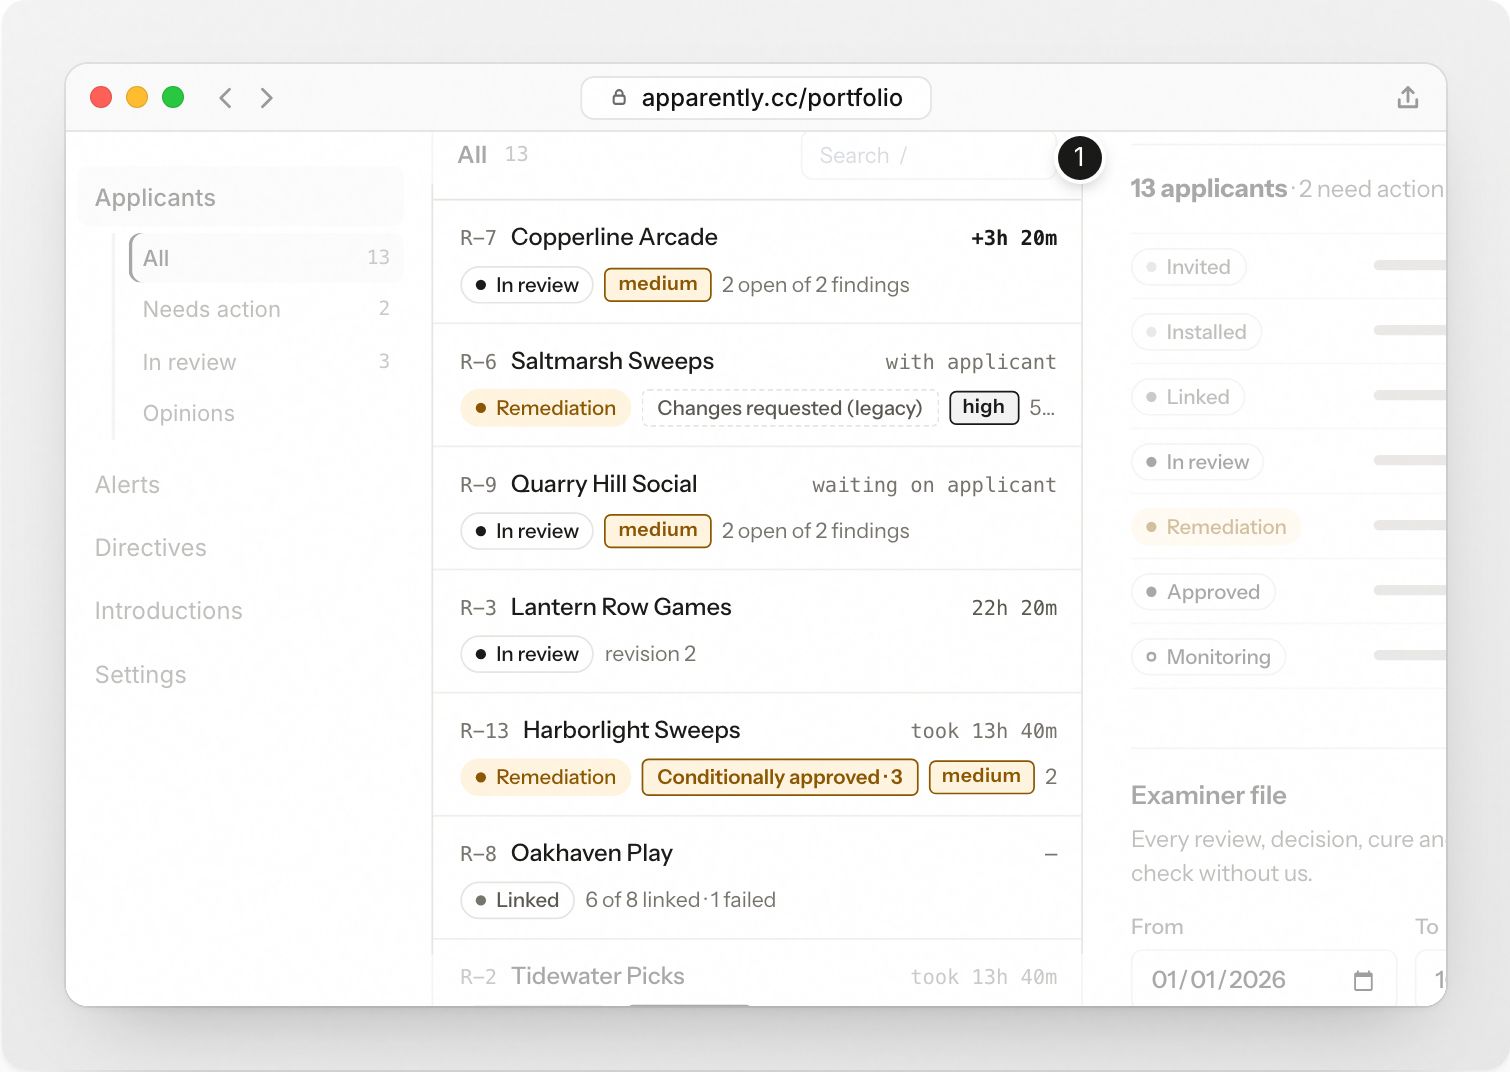The image size is (1510, 1072).
Task: Open the Alerts section in the sidebar
Action: [x=127, y=485]
